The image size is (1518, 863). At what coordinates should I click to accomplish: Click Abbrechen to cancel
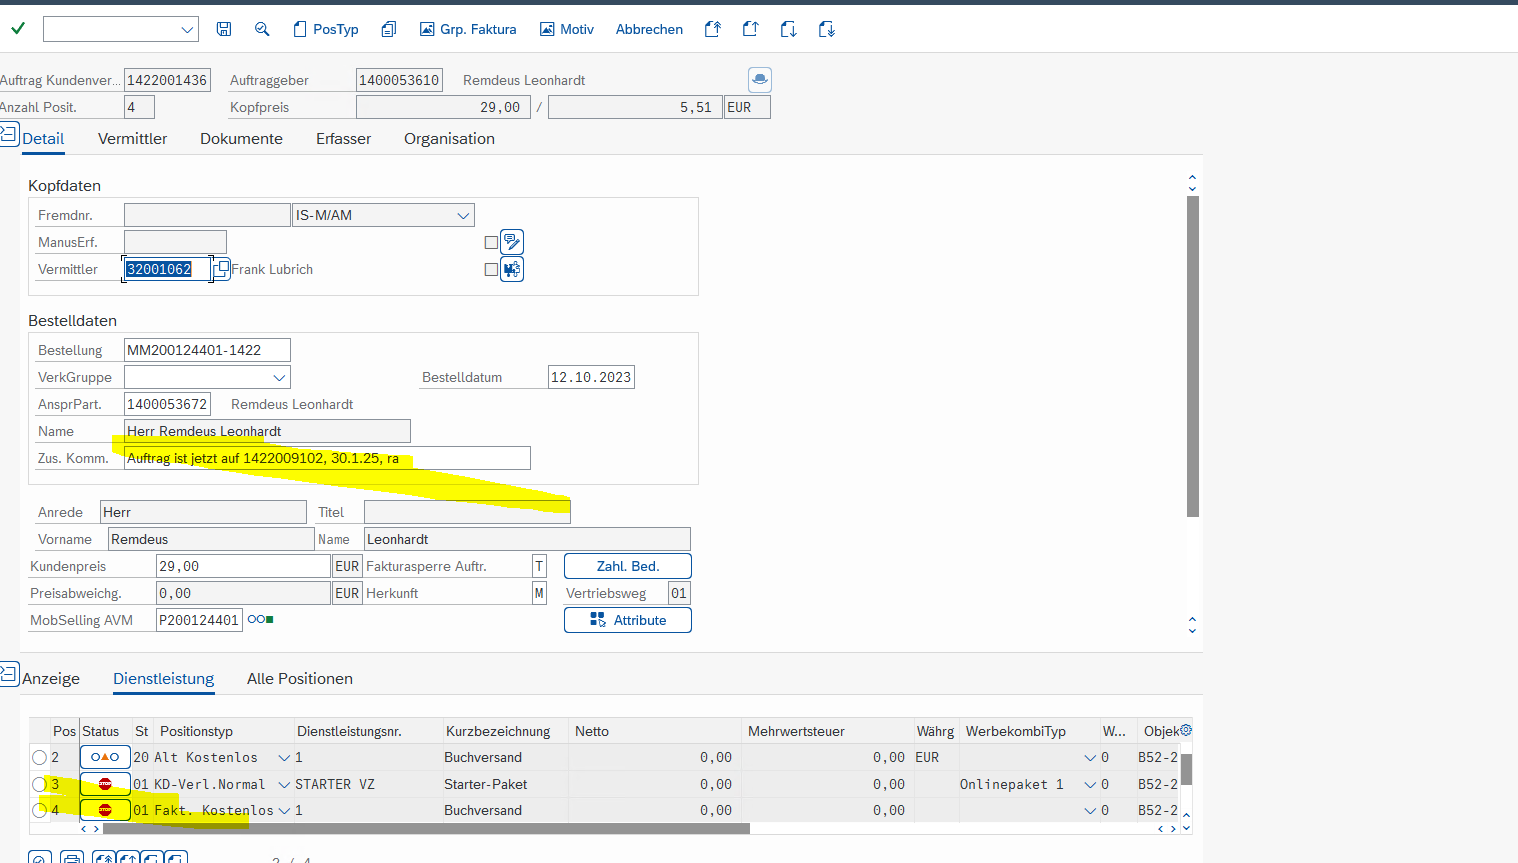pyautogui.click(x=649, y=29)
